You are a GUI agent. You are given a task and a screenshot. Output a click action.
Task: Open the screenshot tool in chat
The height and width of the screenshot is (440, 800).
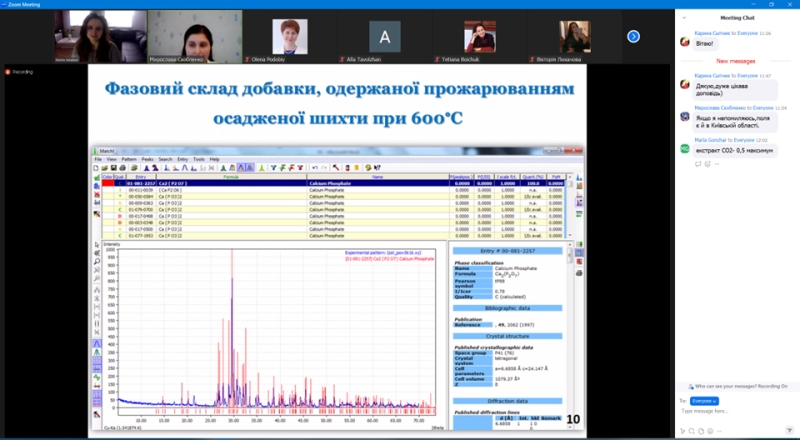pos(692,431)
